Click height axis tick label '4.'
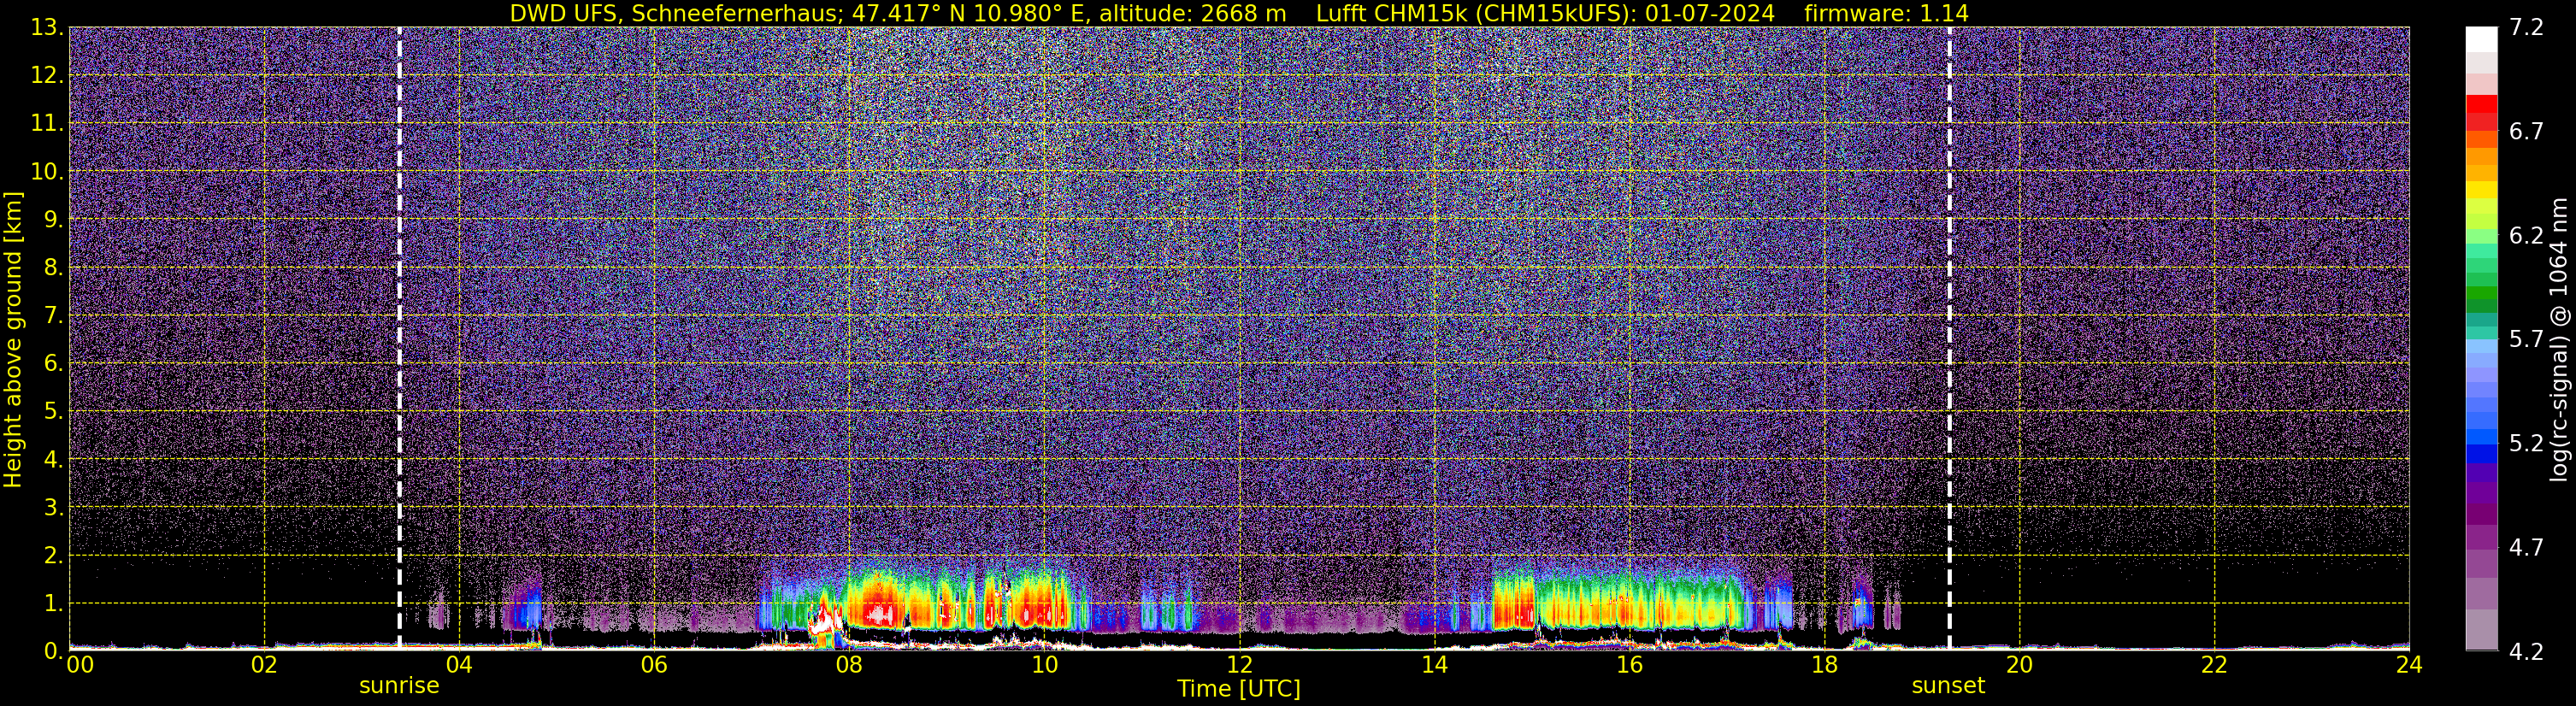 [52, 459]
